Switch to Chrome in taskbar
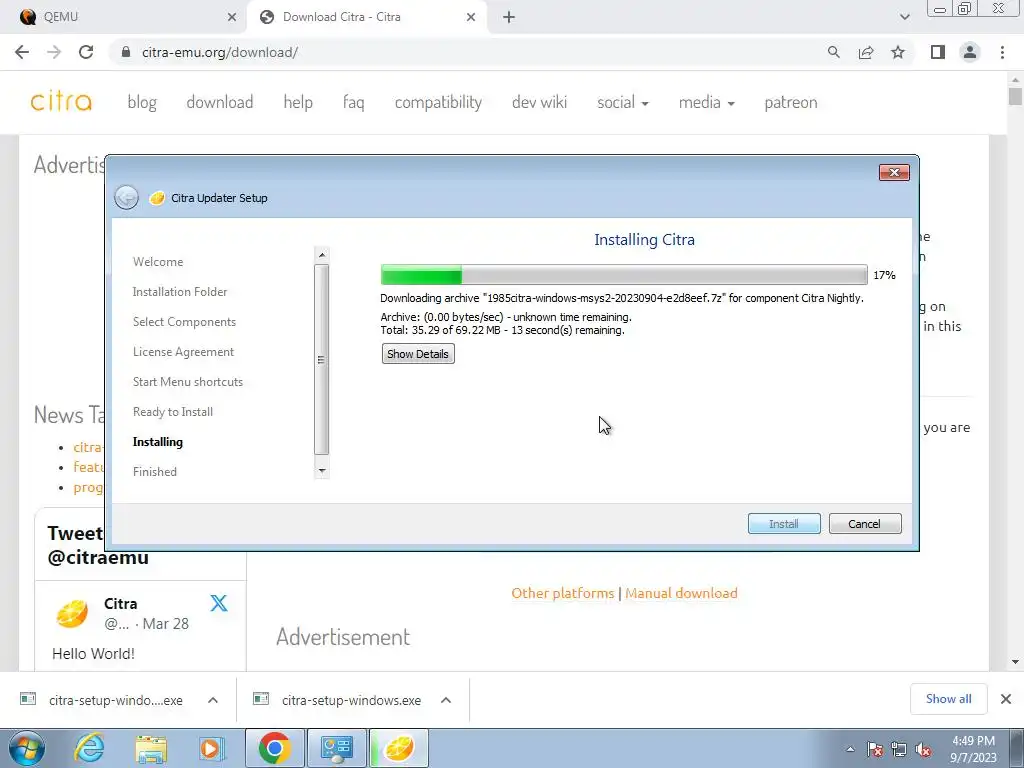Screen dimensions: 1024x768 click(x=274, y=748)
